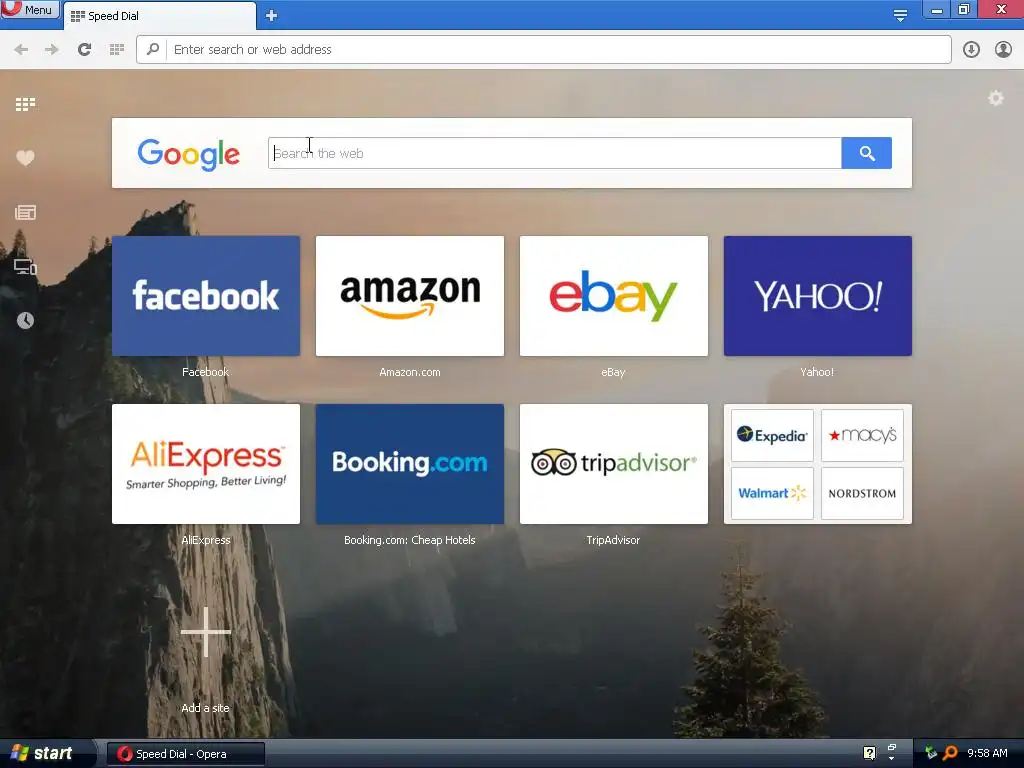
Task: Click the AliExpress label under tile
Action: (206, 540)
